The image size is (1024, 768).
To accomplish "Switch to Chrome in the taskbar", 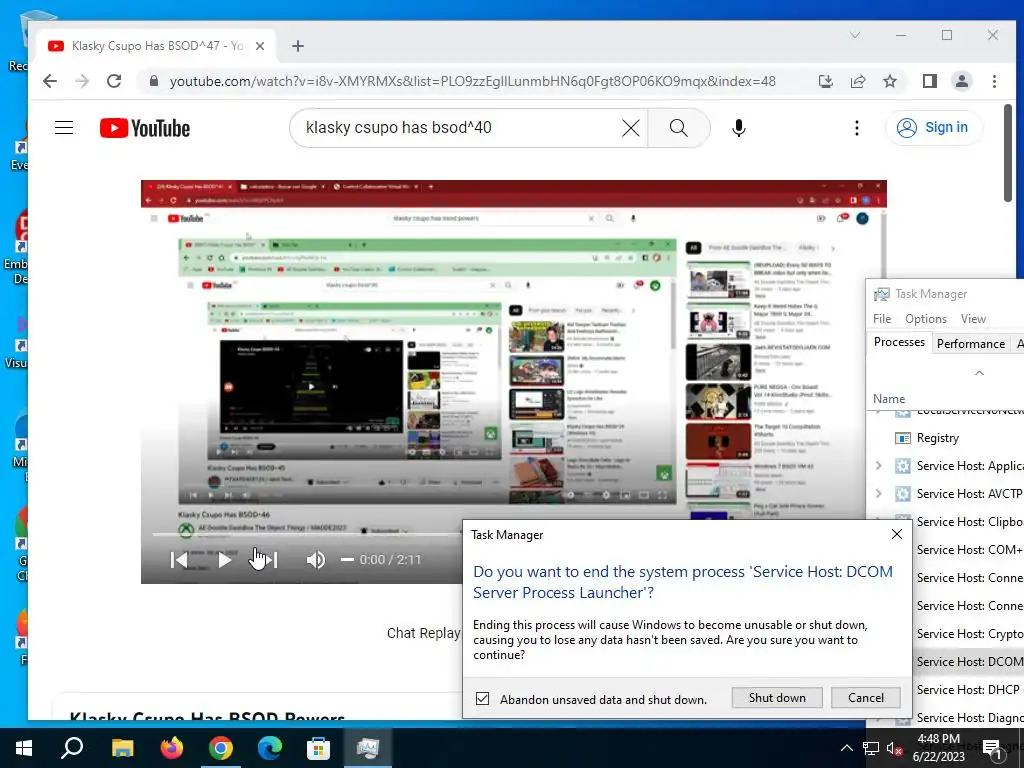I will [221, 748].
